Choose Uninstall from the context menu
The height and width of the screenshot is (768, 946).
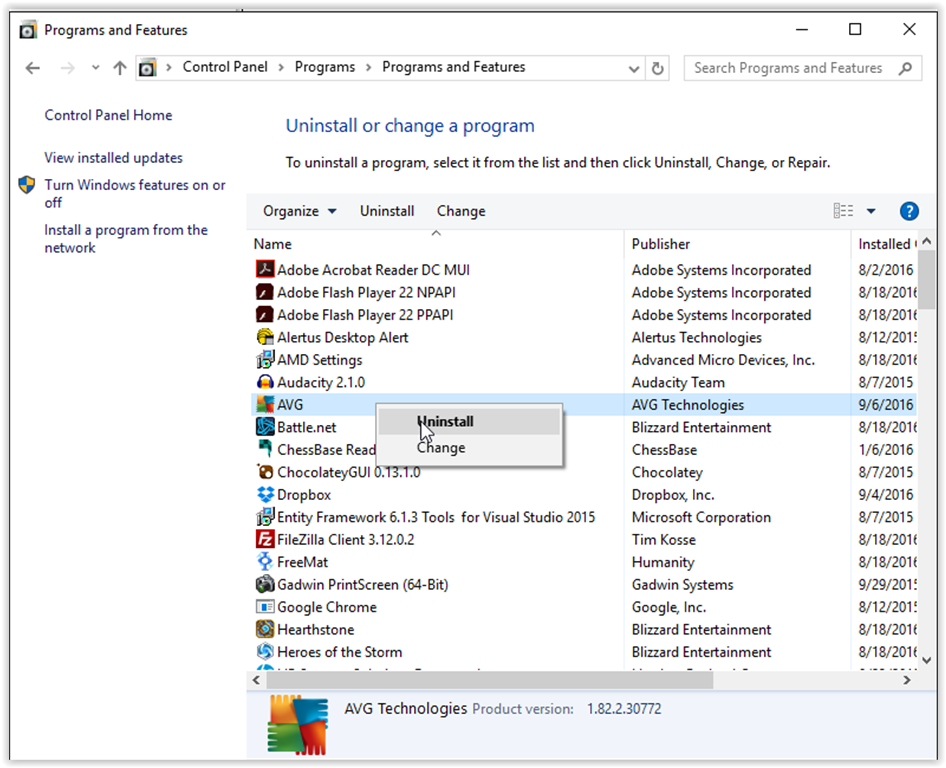coord(469,422)
